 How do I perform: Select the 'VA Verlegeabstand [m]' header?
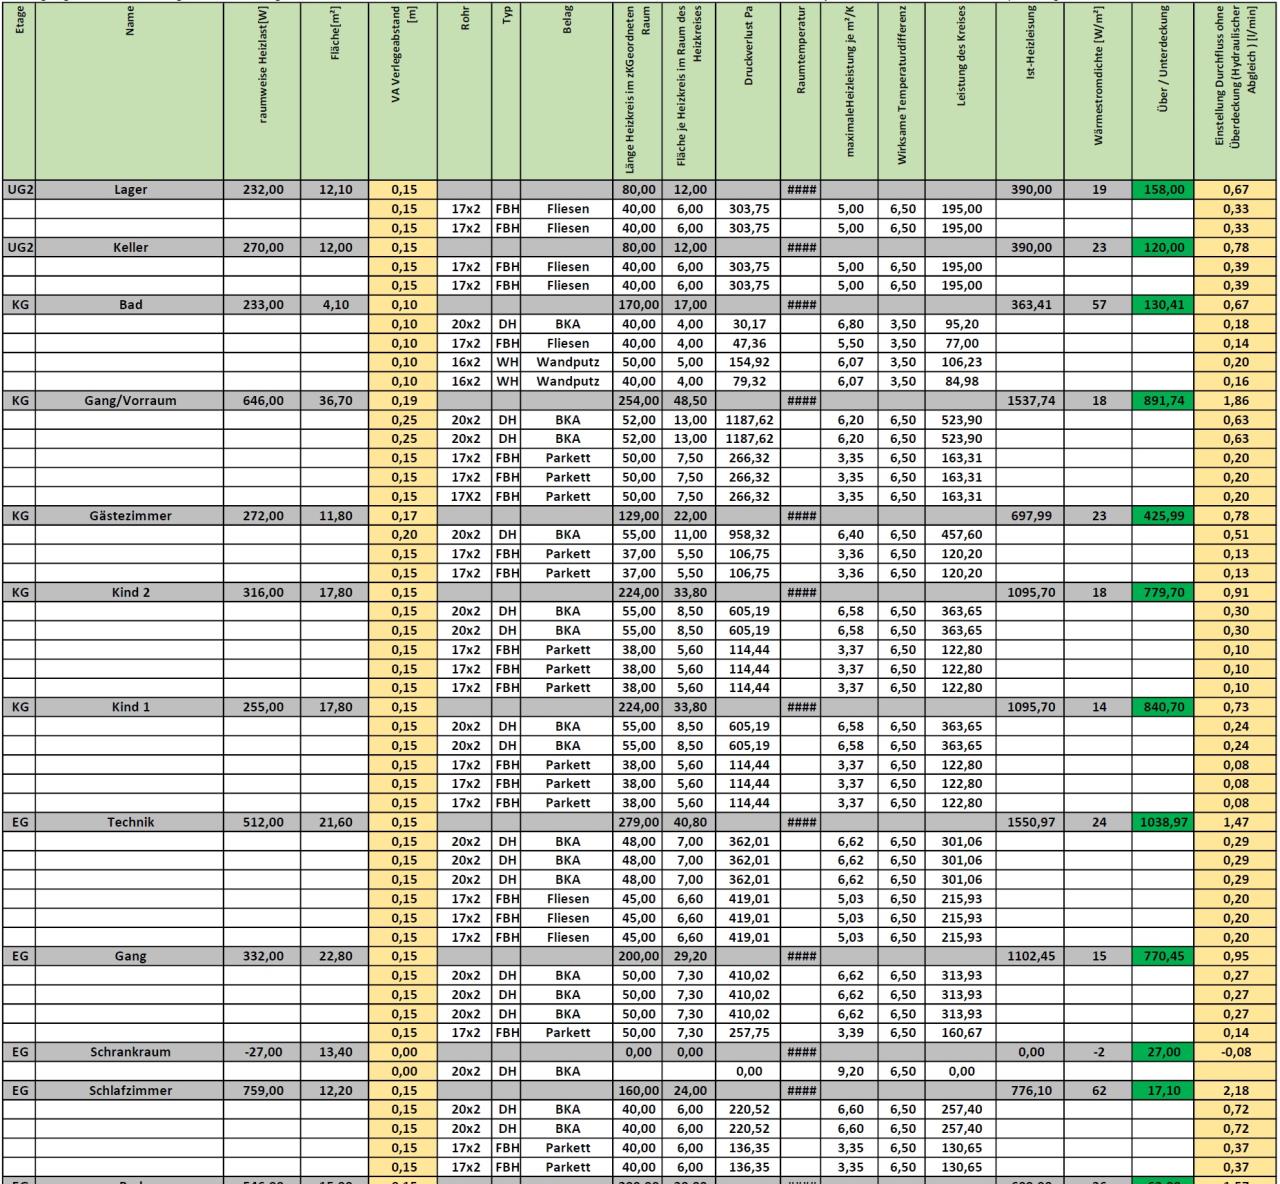404,90
